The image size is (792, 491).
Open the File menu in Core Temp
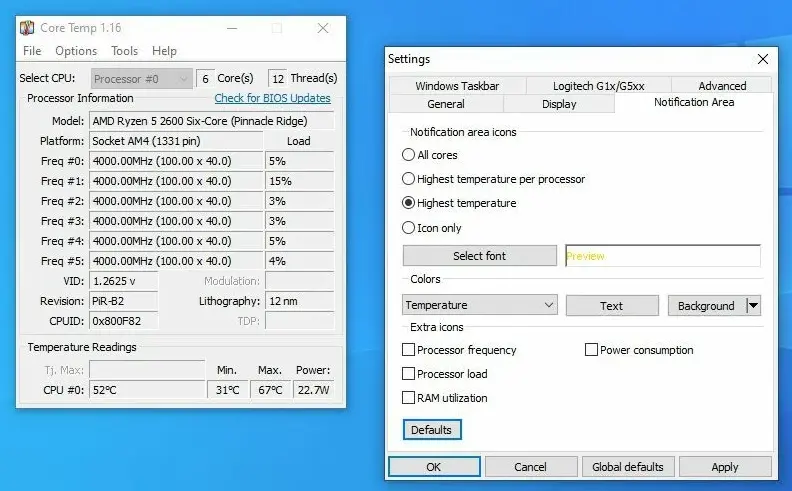(x=32, y=51)
